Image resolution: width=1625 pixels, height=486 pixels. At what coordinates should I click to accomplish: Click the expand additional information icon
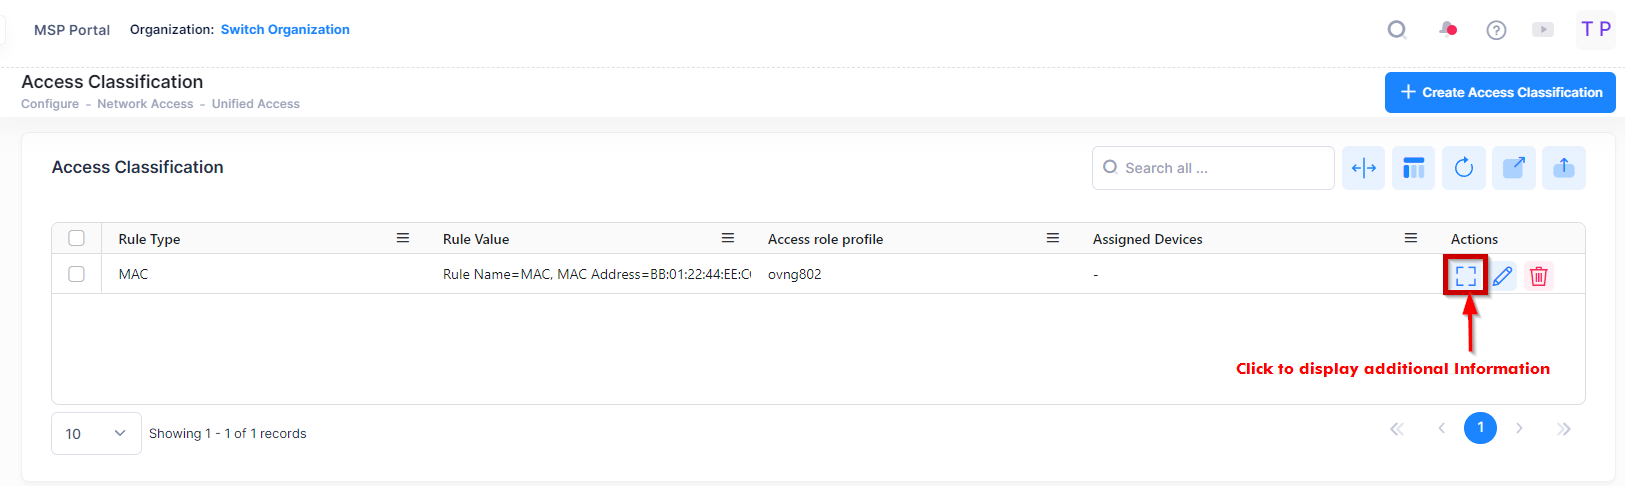point(1466,276)
